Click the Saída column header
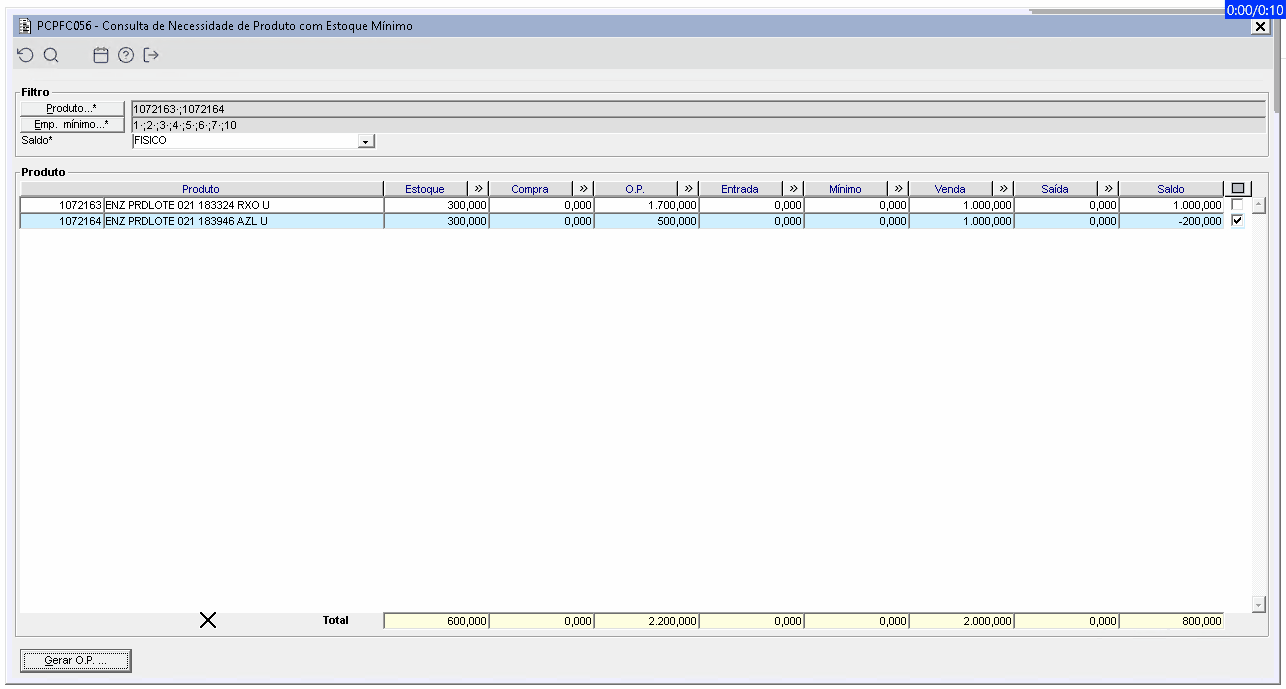 (1055, 189)
